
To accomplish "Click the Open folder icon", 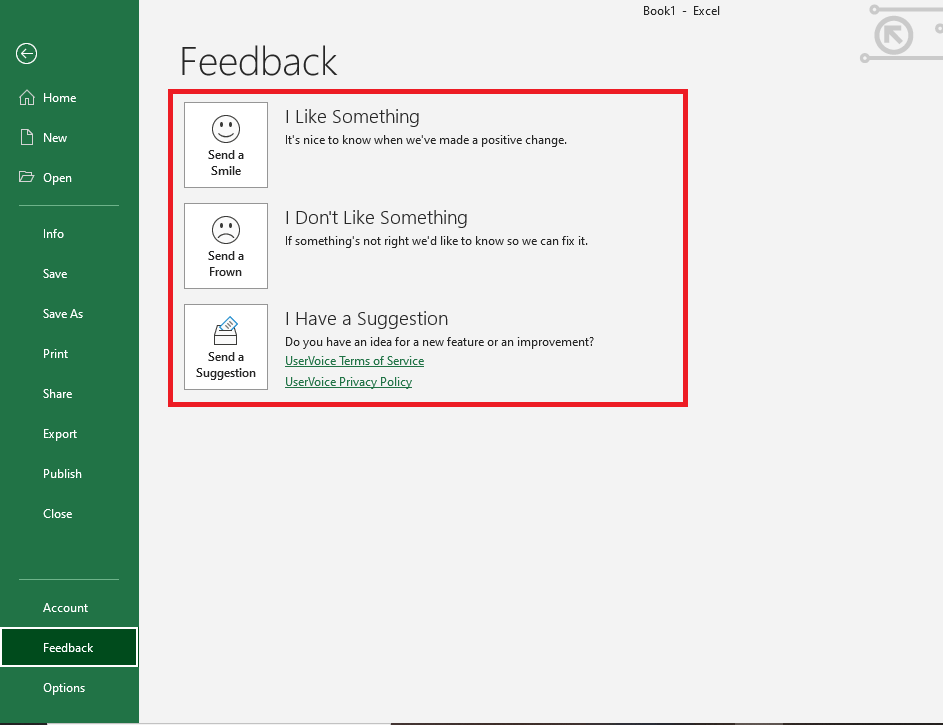I will click(26, 177).
